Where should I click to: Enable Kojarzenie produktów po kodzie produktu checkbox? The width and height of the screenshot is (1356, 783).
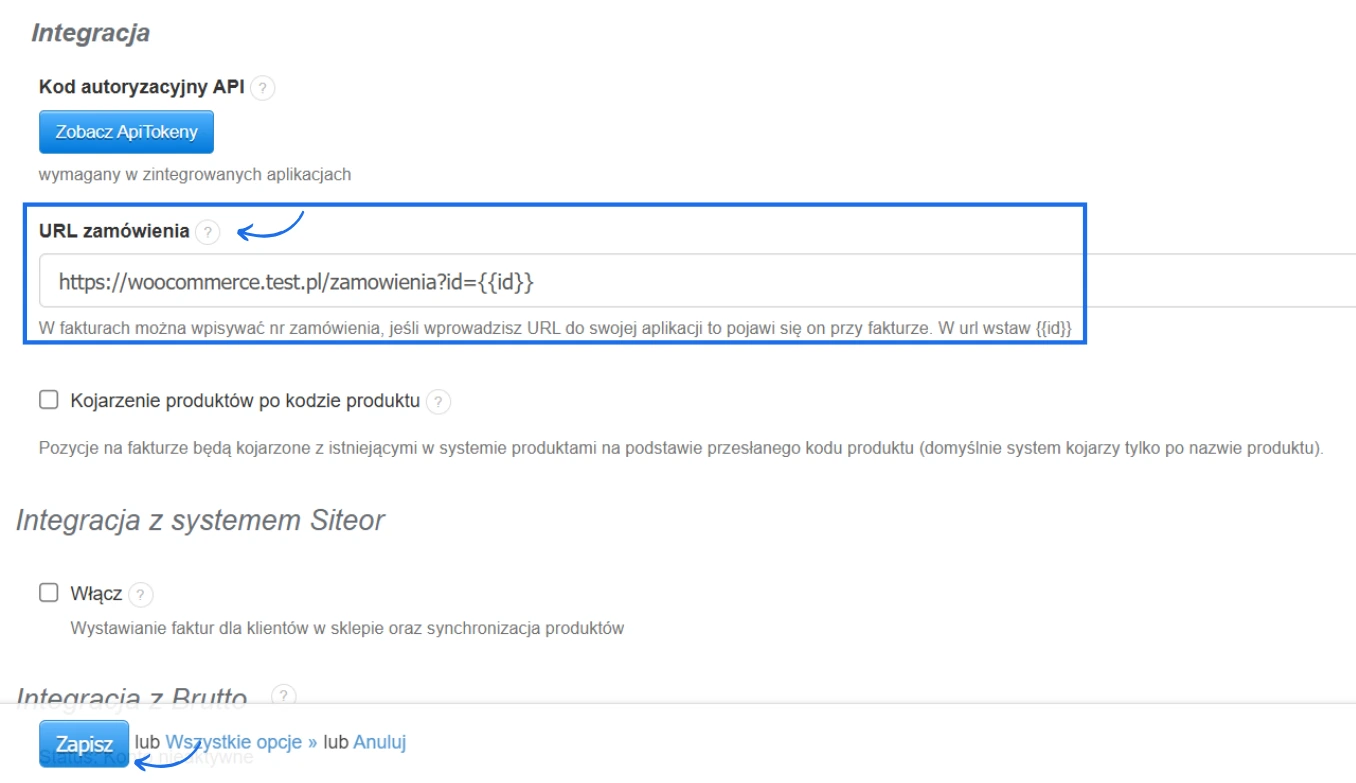coord(49,400)
